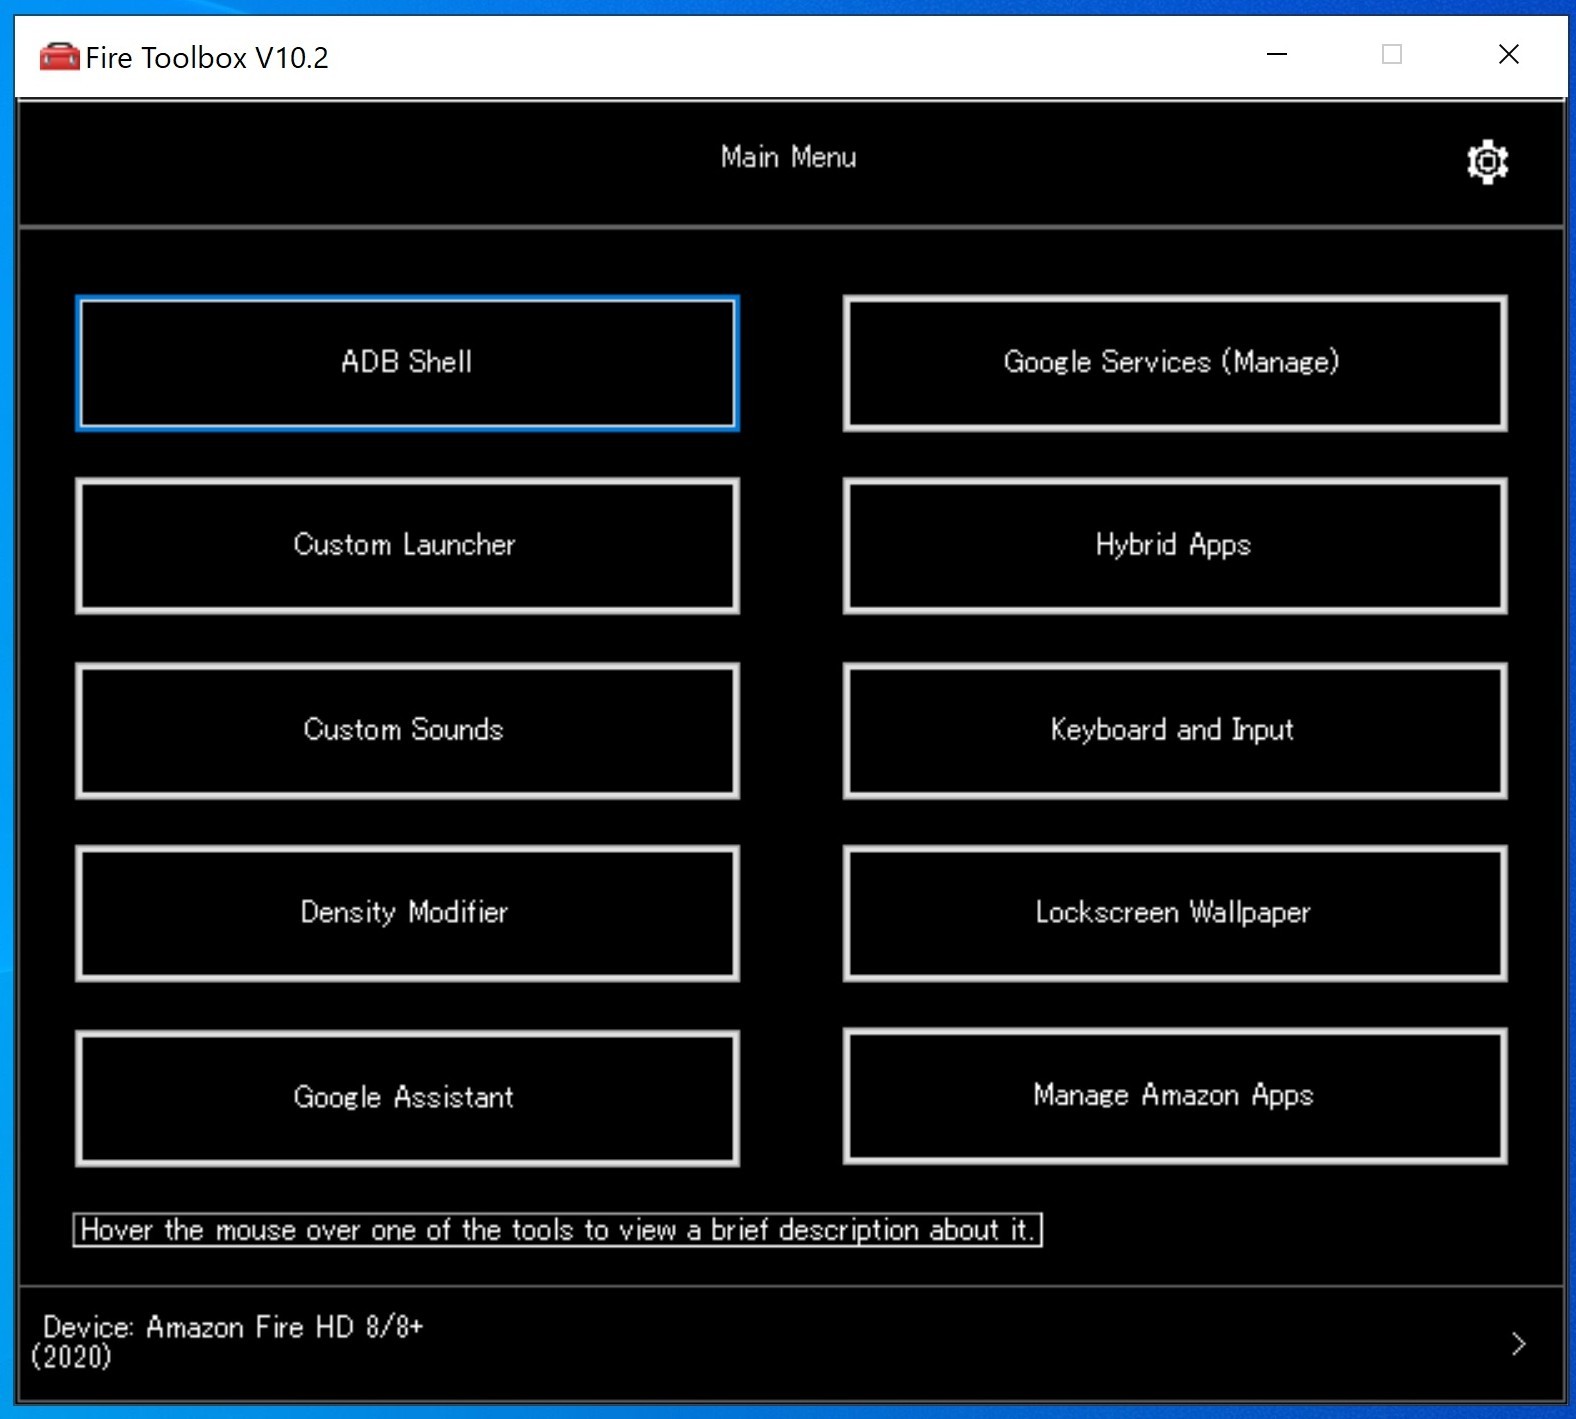1576x1419 pixels.
Task: Open the ADB Shell tool
Action: [407, 363]
